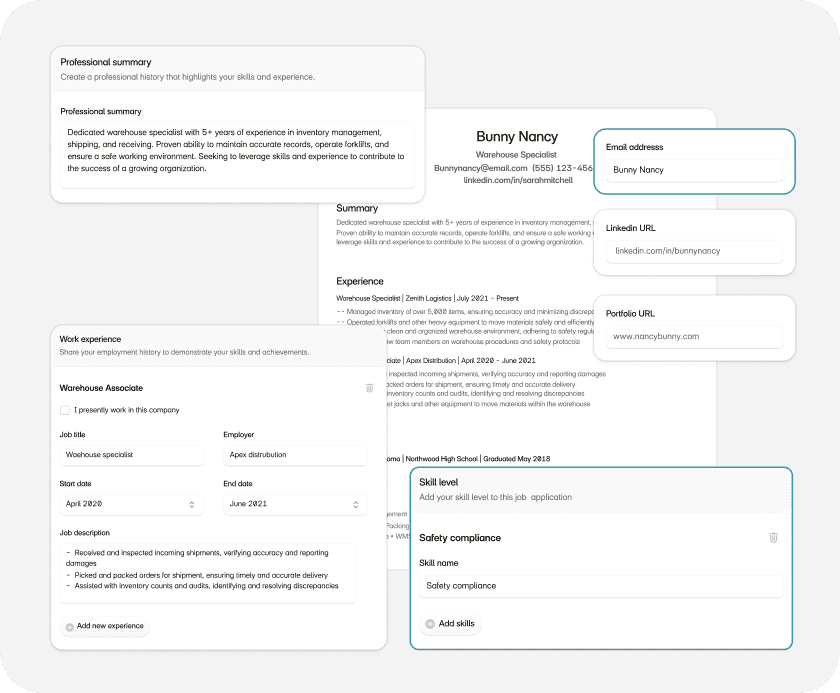The width and height of the screenshot is (840, 693).
Task: Click the Skill name field for Safety compliance
Action: [601, 585]
